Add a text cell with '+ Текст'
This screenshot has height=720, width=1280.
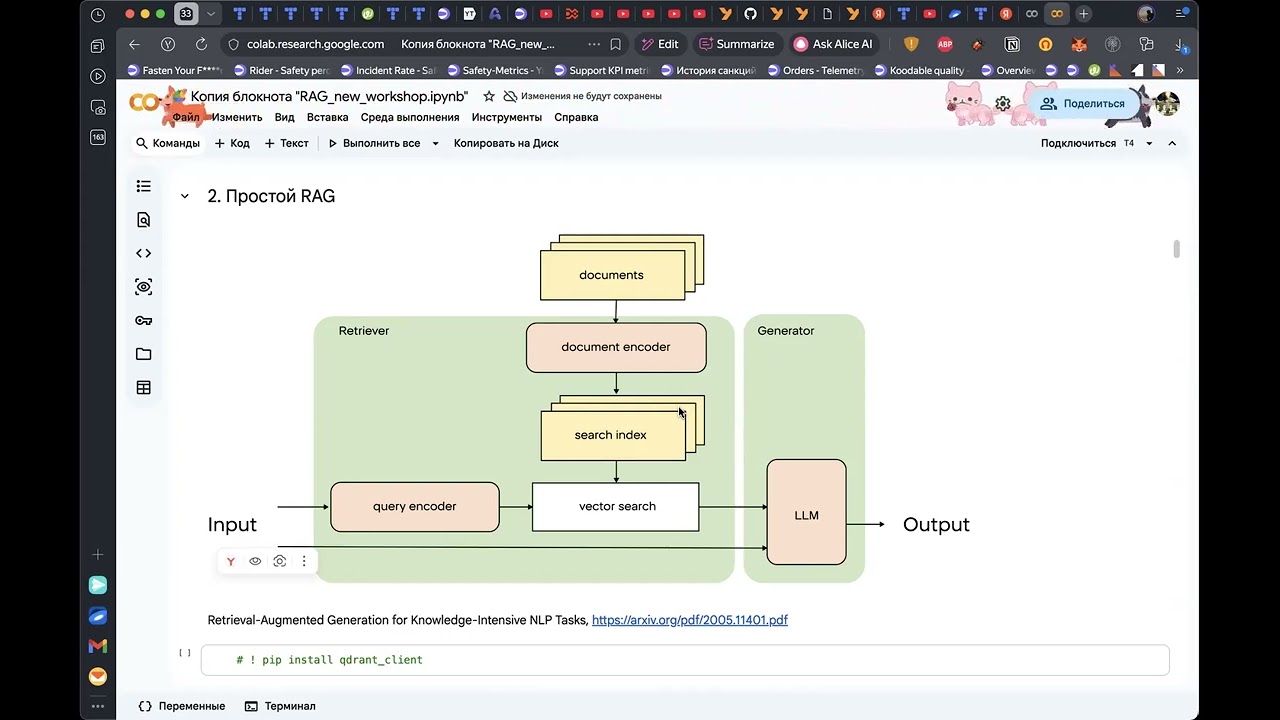click(x=287, y=143)
